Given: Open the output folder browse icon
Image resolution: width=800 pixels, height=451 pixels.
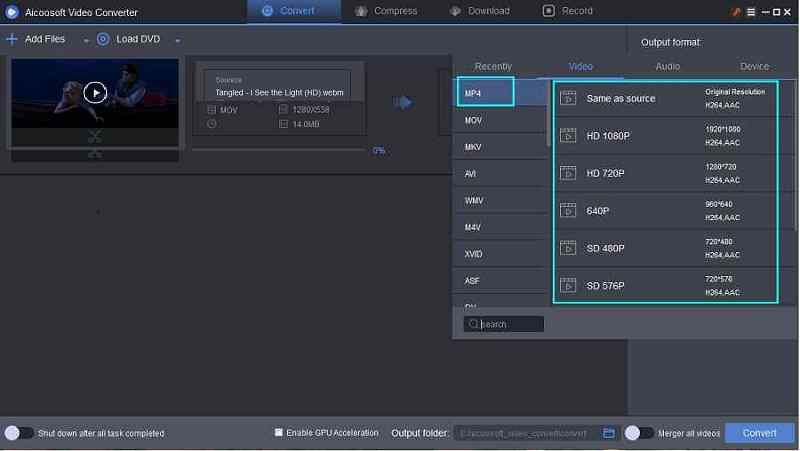Looking at the screenshot, I should [609, 433].
